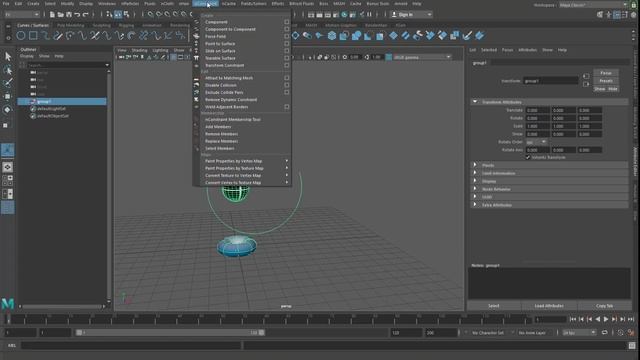Click the Save scene icon
The image size is (640, 360).
(69, 15)
